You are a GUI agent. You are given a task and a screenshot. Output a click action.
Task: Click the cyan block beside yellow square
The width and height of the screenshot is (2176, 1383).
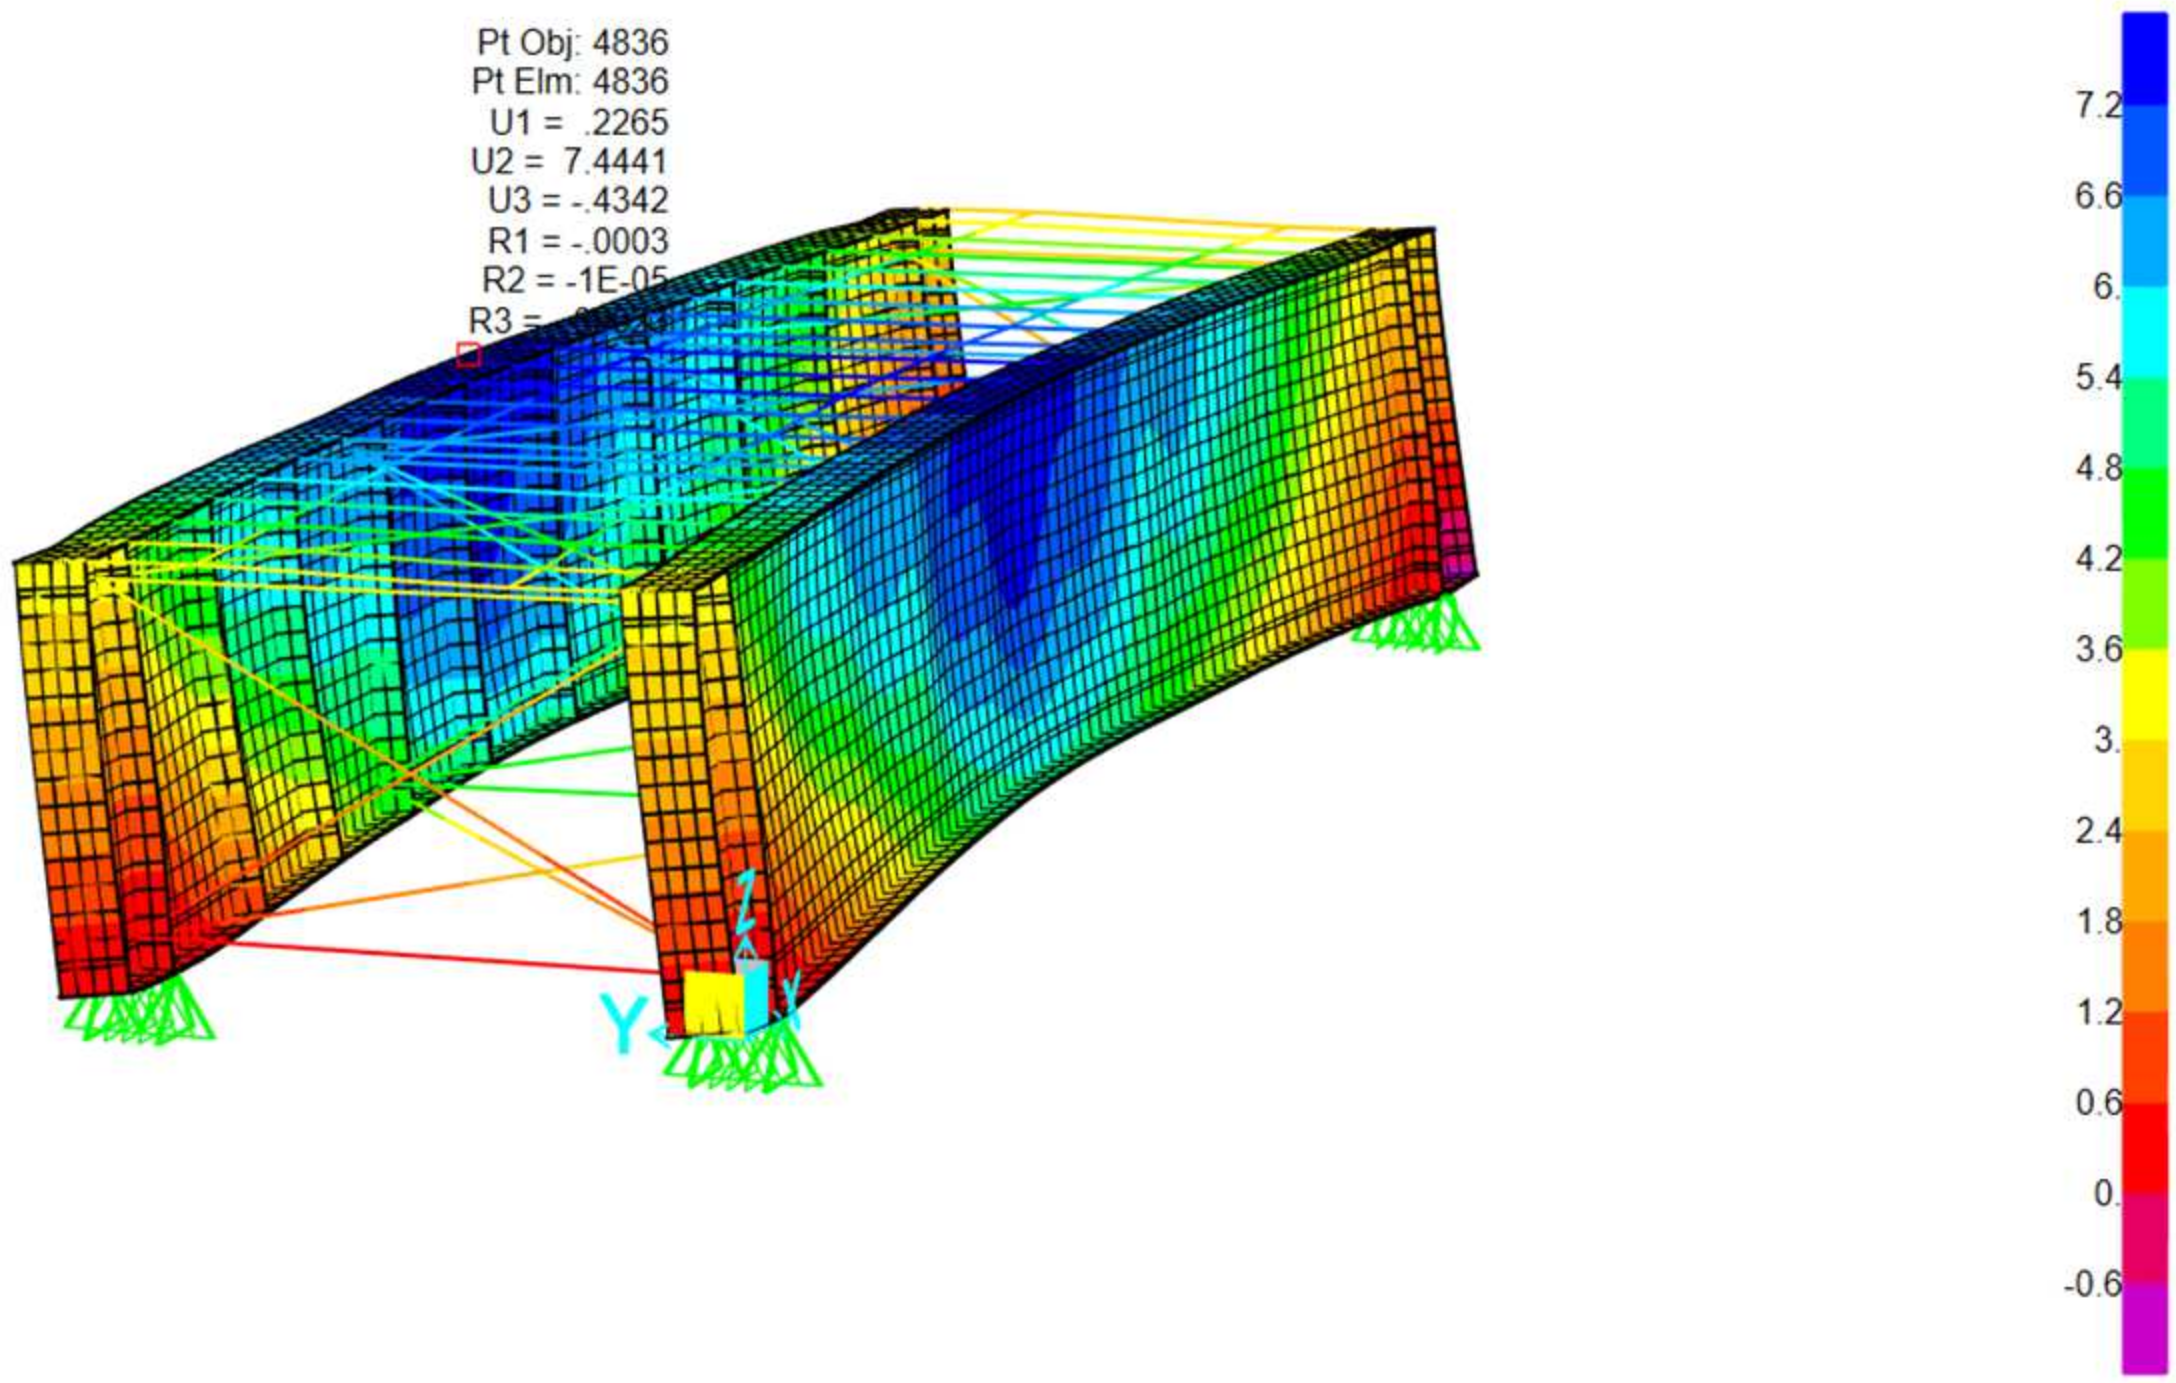pos(756,996)
